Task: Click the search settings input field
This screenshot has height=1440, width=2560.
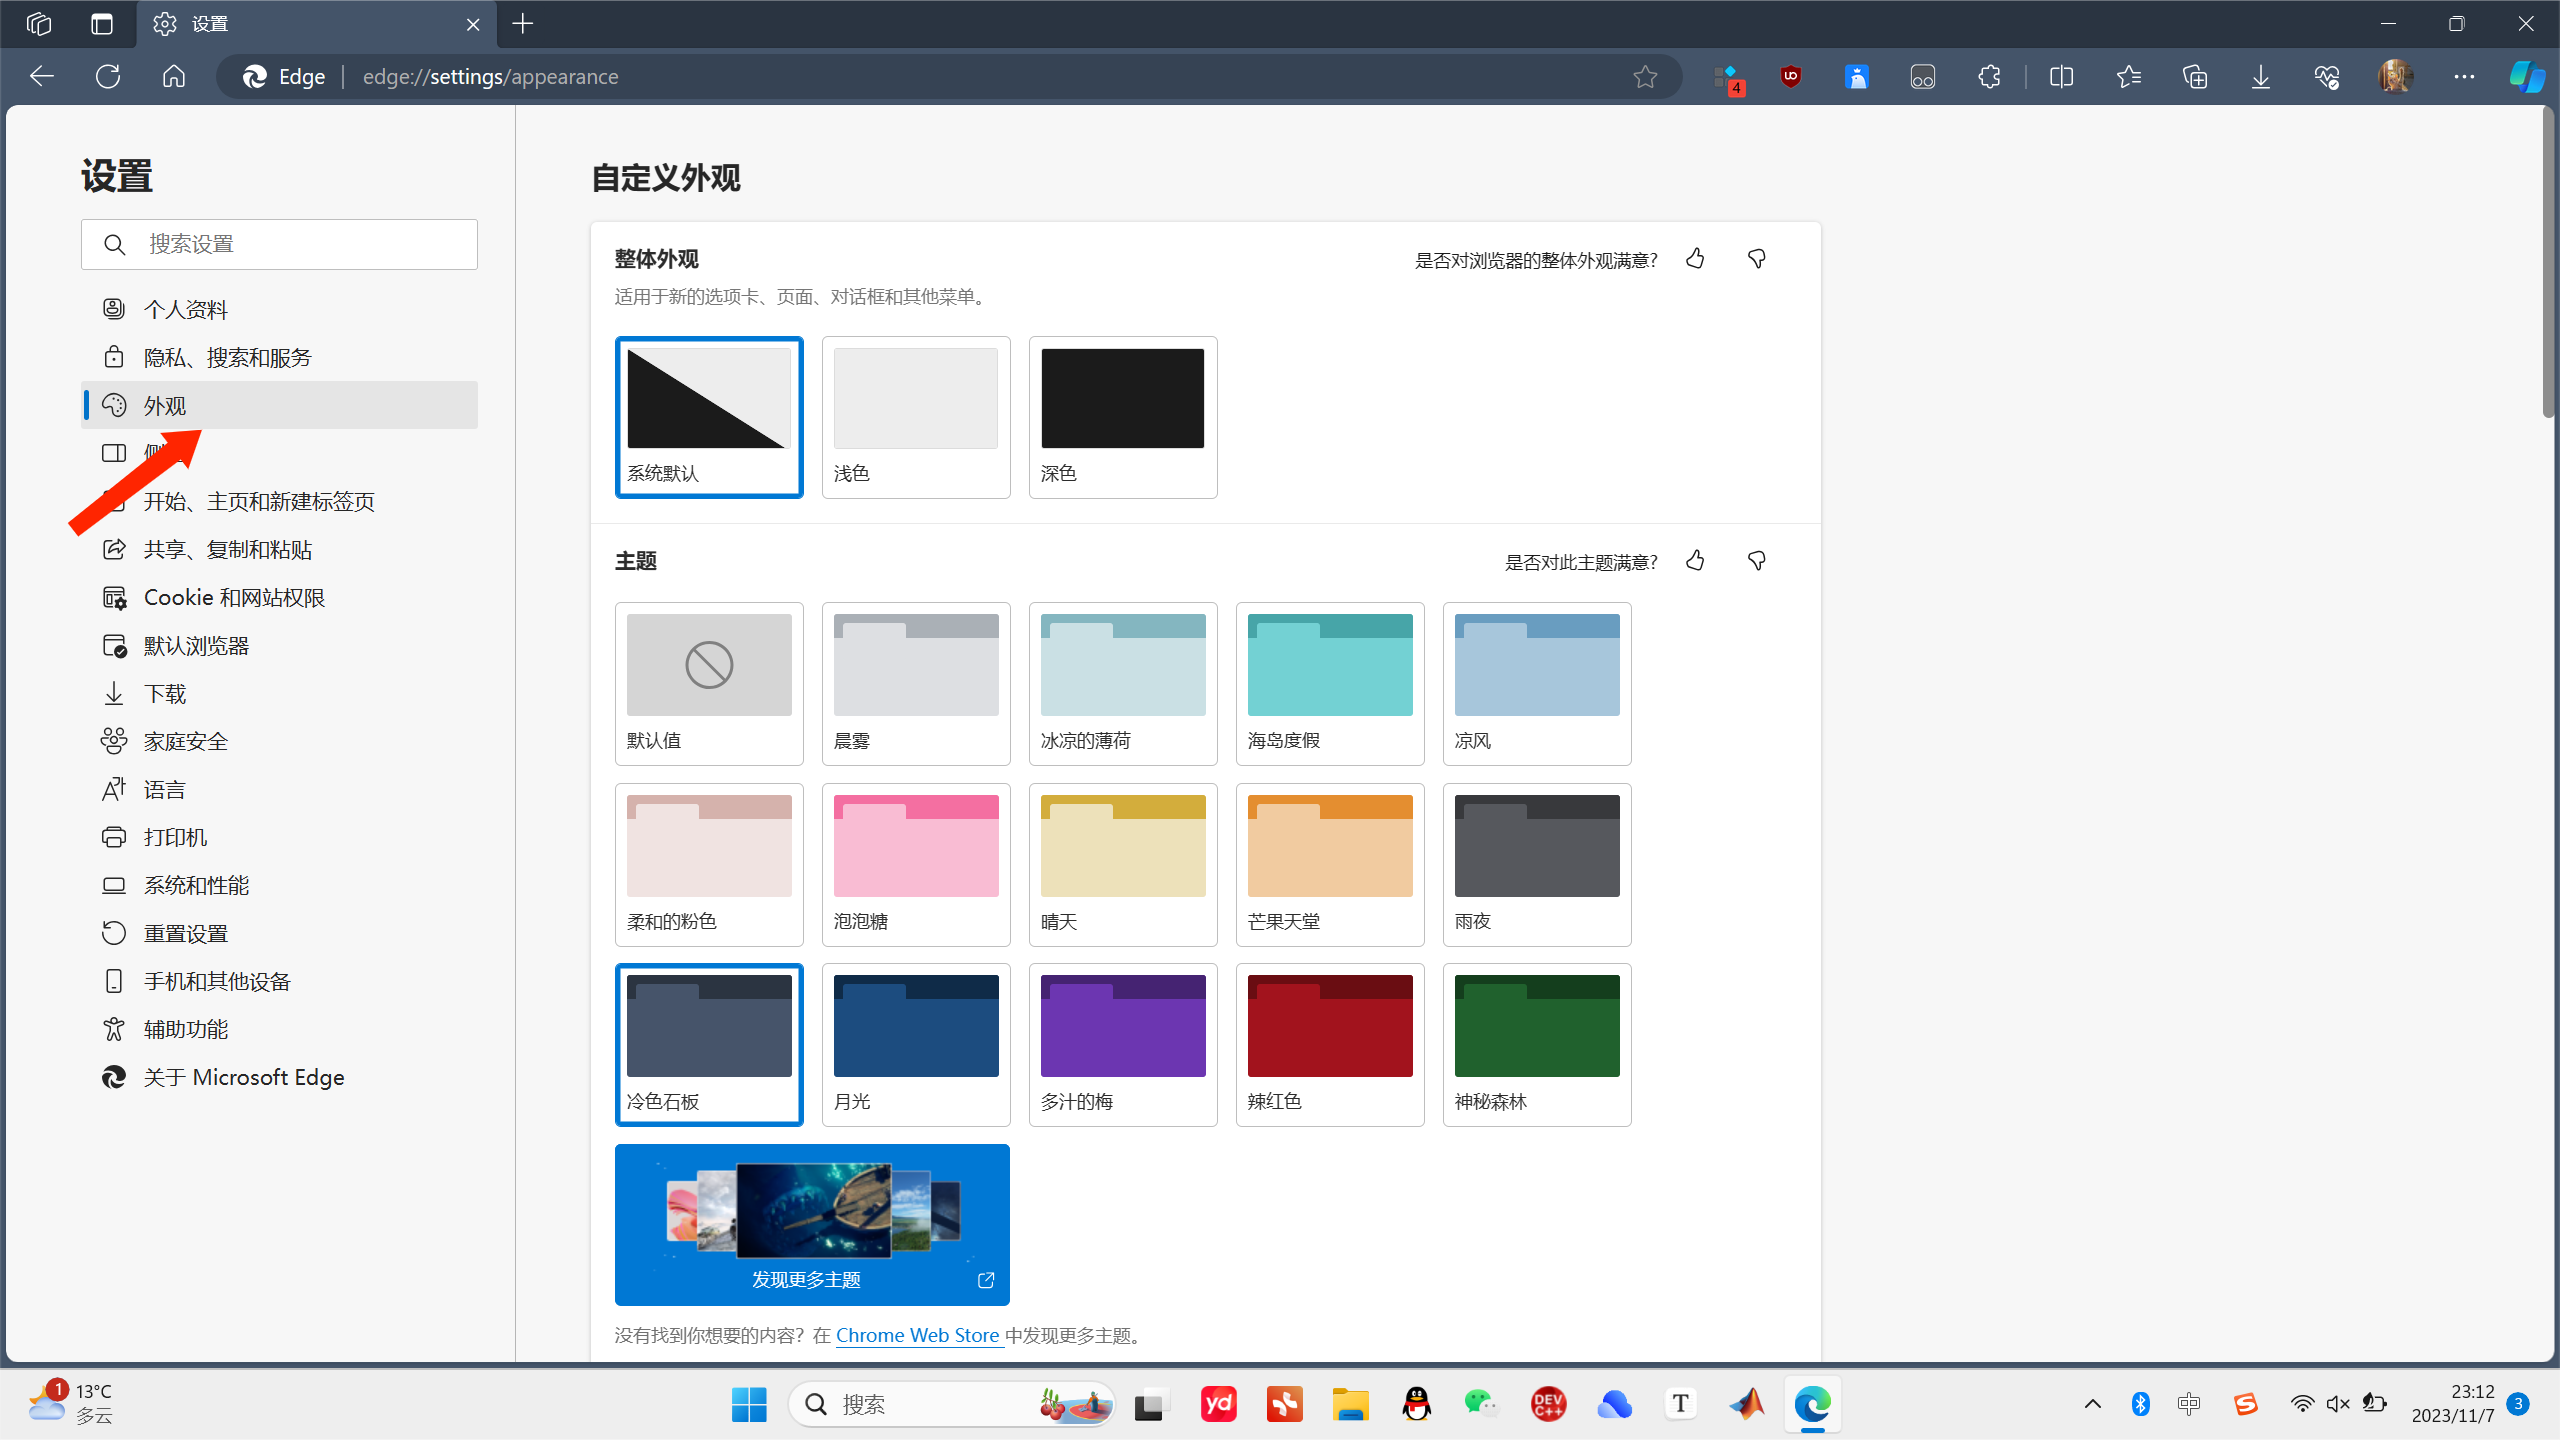Action: 280,244
